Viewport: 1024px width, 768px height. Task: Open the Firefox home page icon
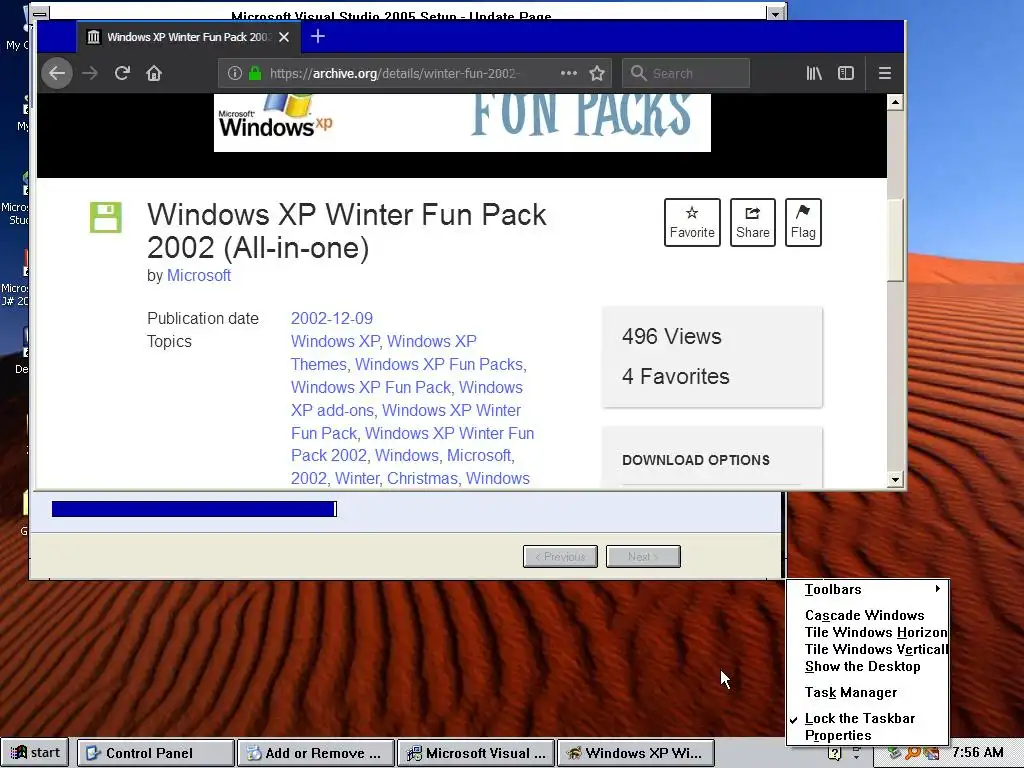[x=154, y=73]
